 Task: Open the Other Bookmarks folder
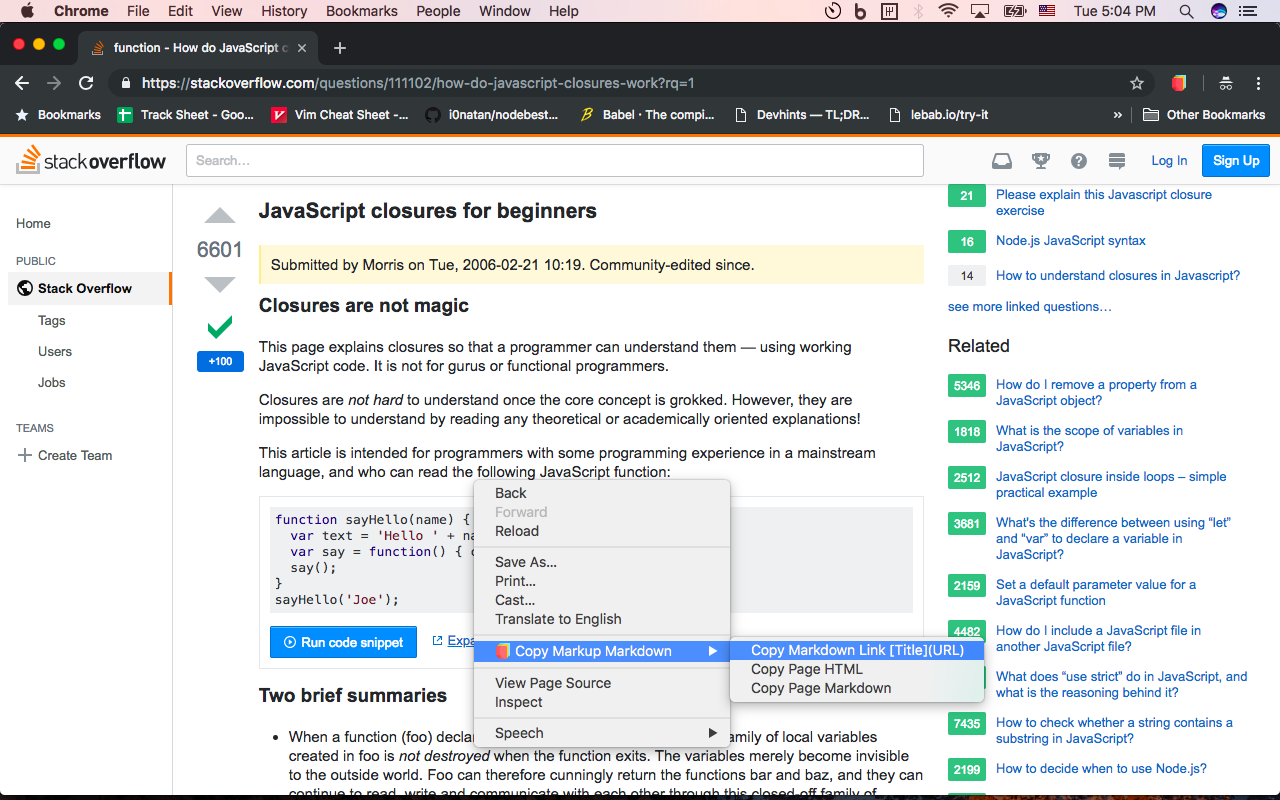1204,115
